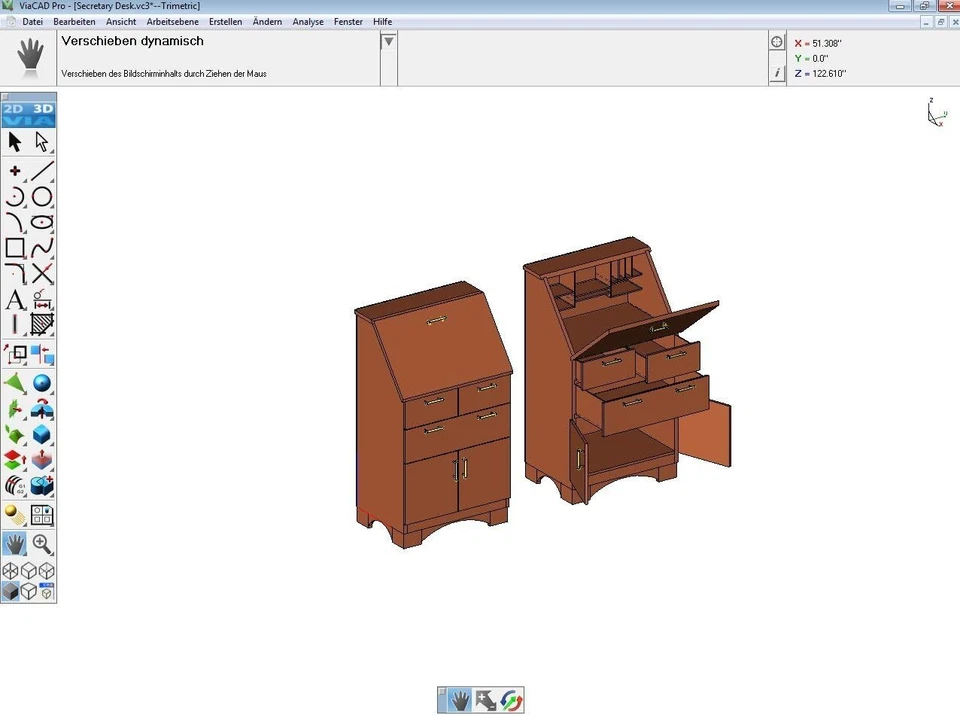This screenshot has width=960, height=715.
Task: Activate the Zoom magnifier tool
Action: point(42,544)
